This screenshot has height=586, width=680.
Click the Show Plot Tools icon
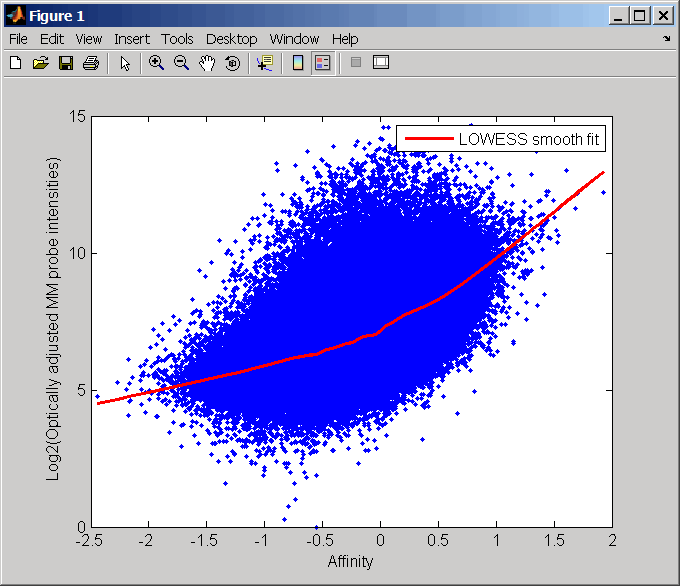pyautogui.click(x=381, y=62)
